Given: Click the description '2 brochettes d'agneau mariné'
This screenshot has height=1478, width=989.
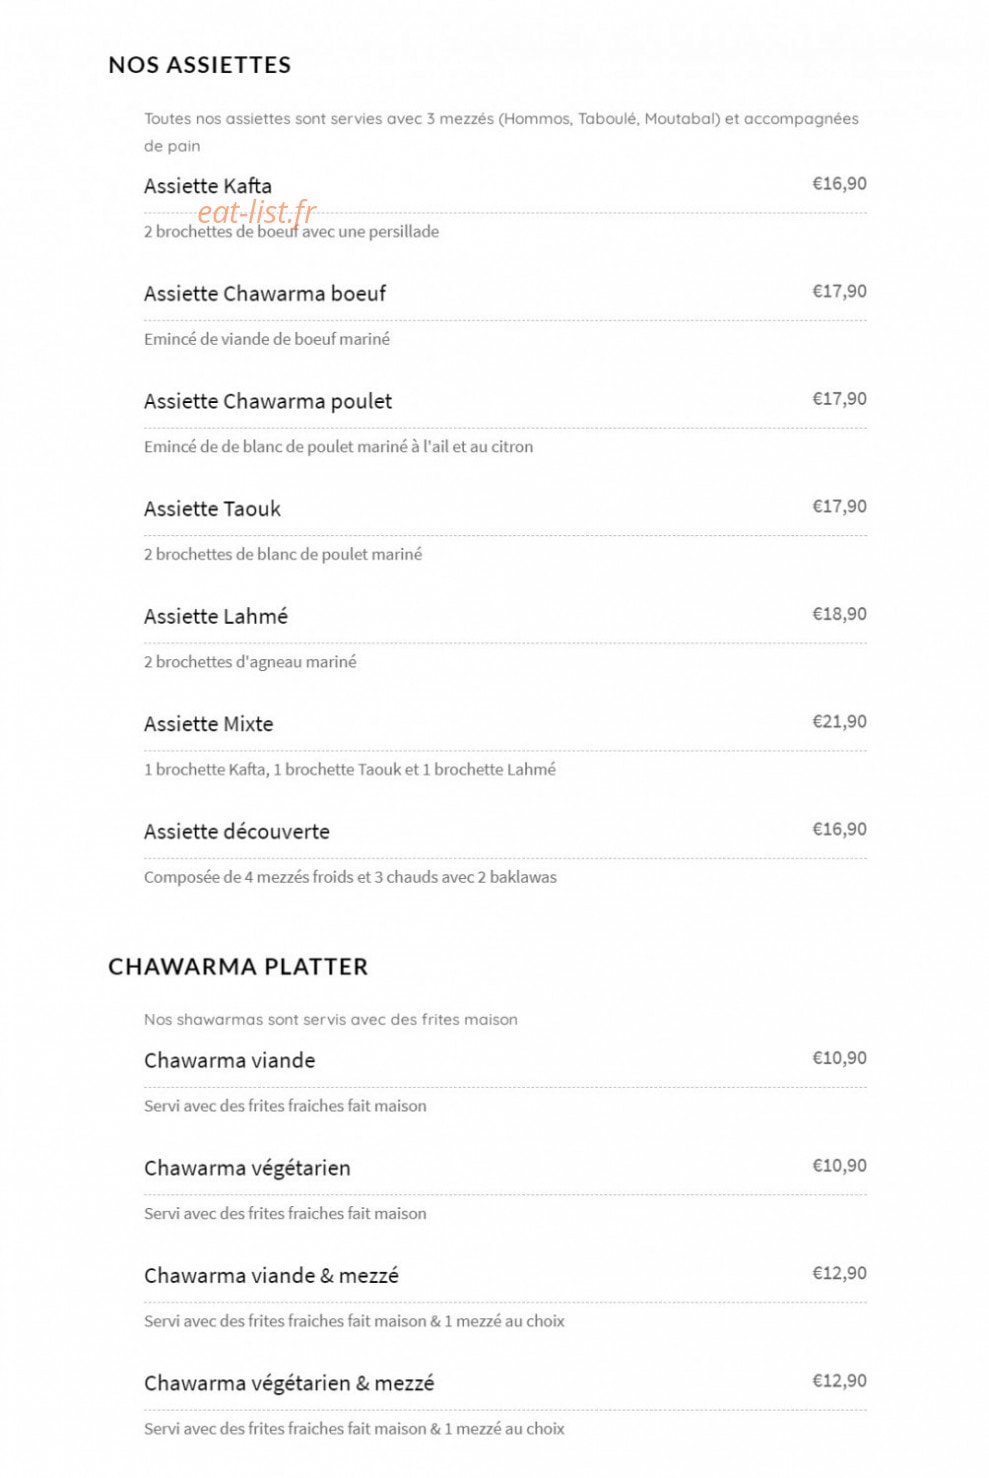Looking at the screenshot, I should [250, 662].
